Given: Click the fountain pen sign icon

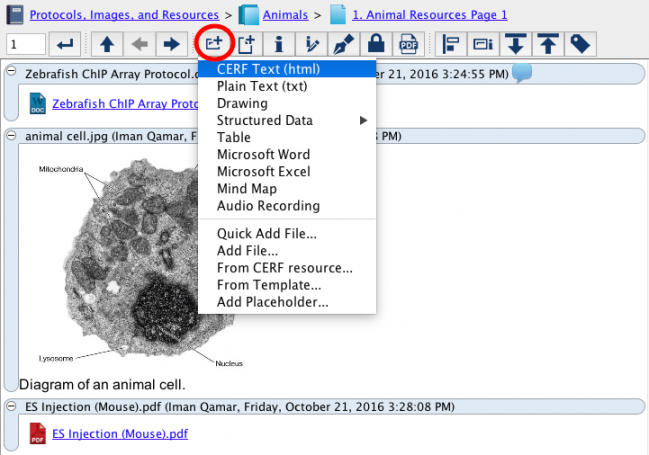Looking at the screenshot, I should [344, 44].
